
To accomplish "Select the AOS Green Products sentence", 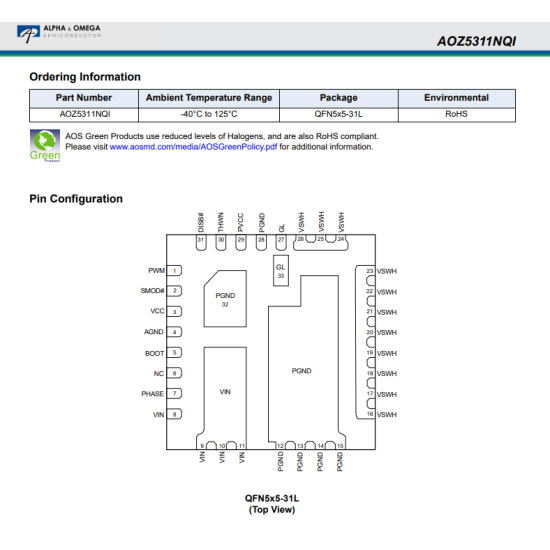I will coord(222,136).
